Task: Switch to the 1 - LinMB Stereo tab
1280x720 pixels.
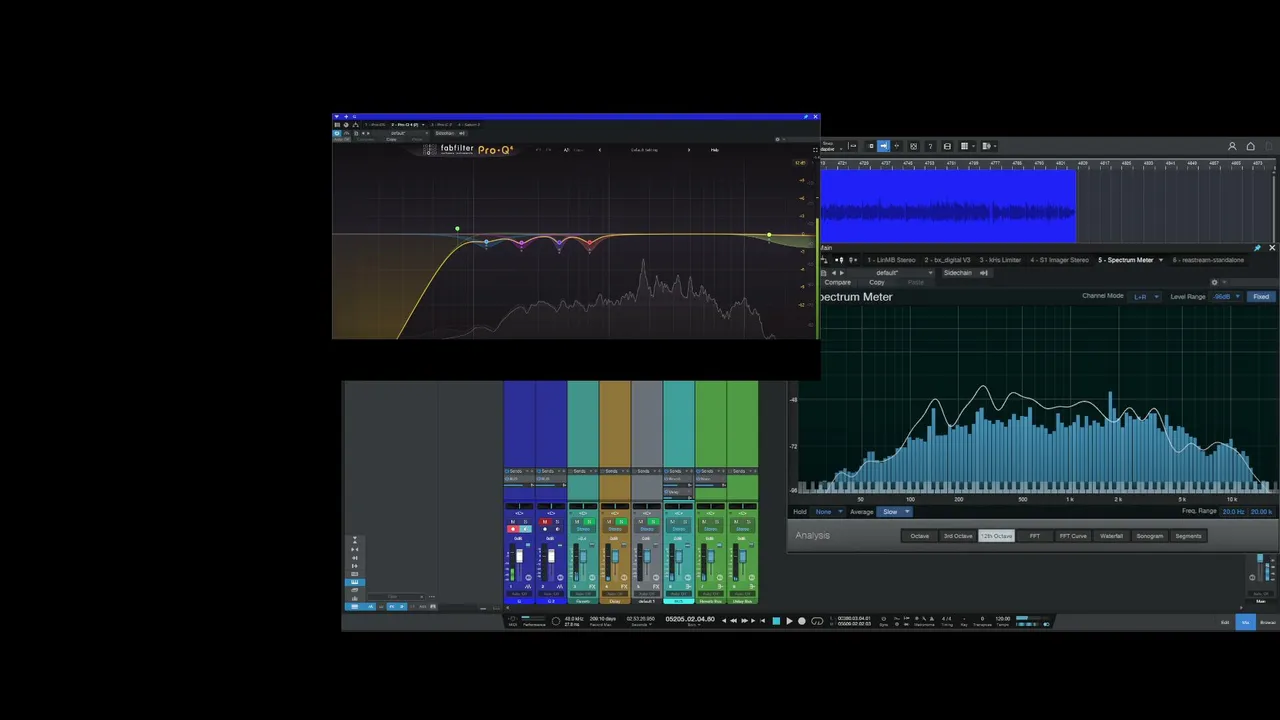Action: [891, 260]
